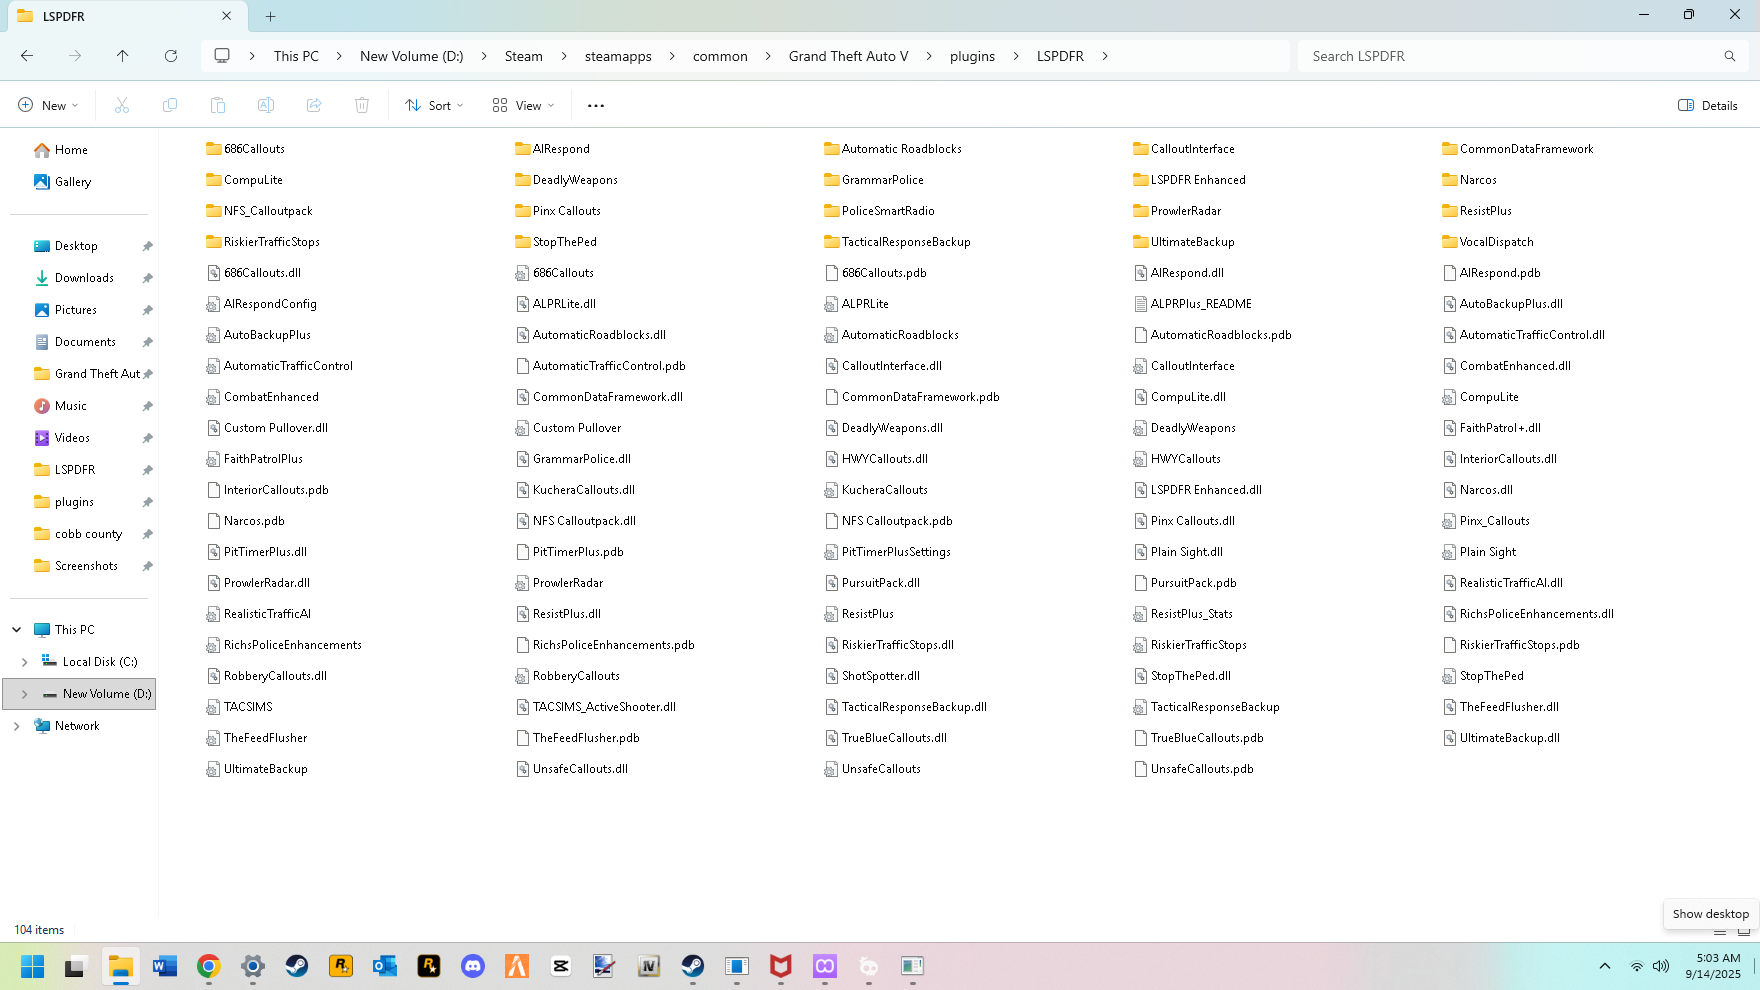Image resolution: width=1760 pixels, height=990 pixels.
Task: Expand chevron after steamapps in address bar
Action: (x=672, y=56)
